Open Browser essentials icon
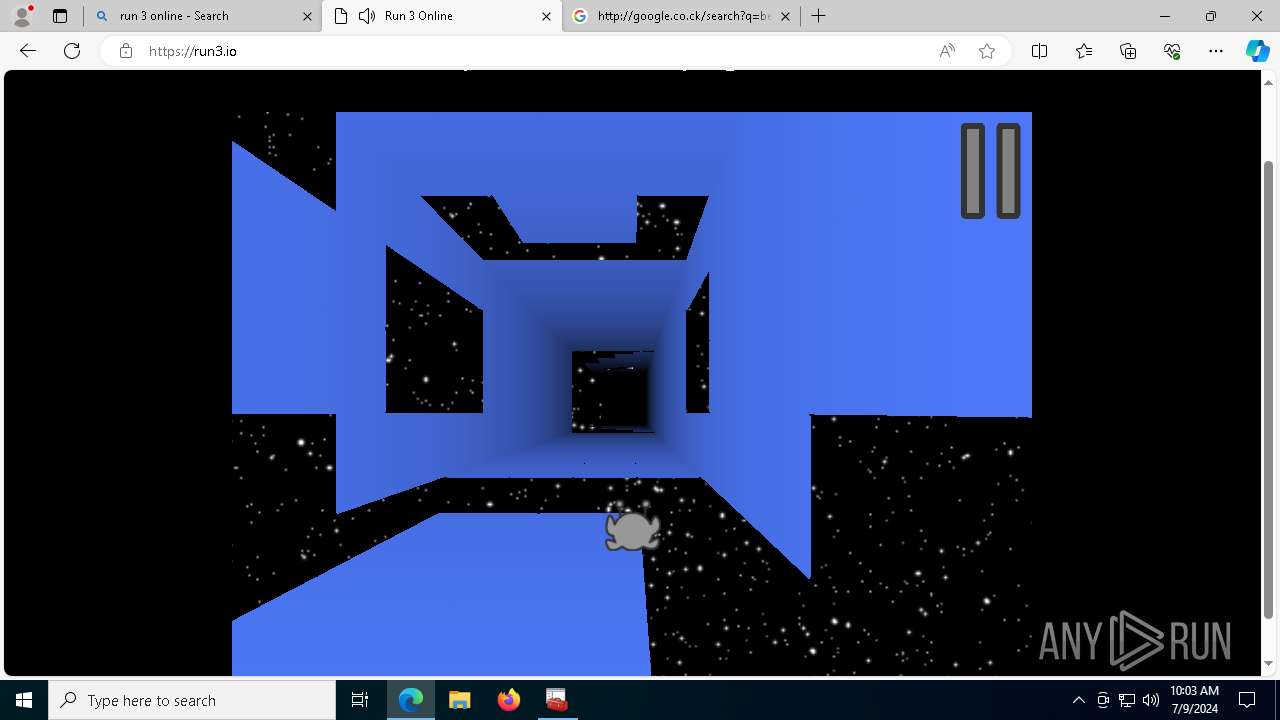This screenshot has height=720, width=1280. [1172, 51]
